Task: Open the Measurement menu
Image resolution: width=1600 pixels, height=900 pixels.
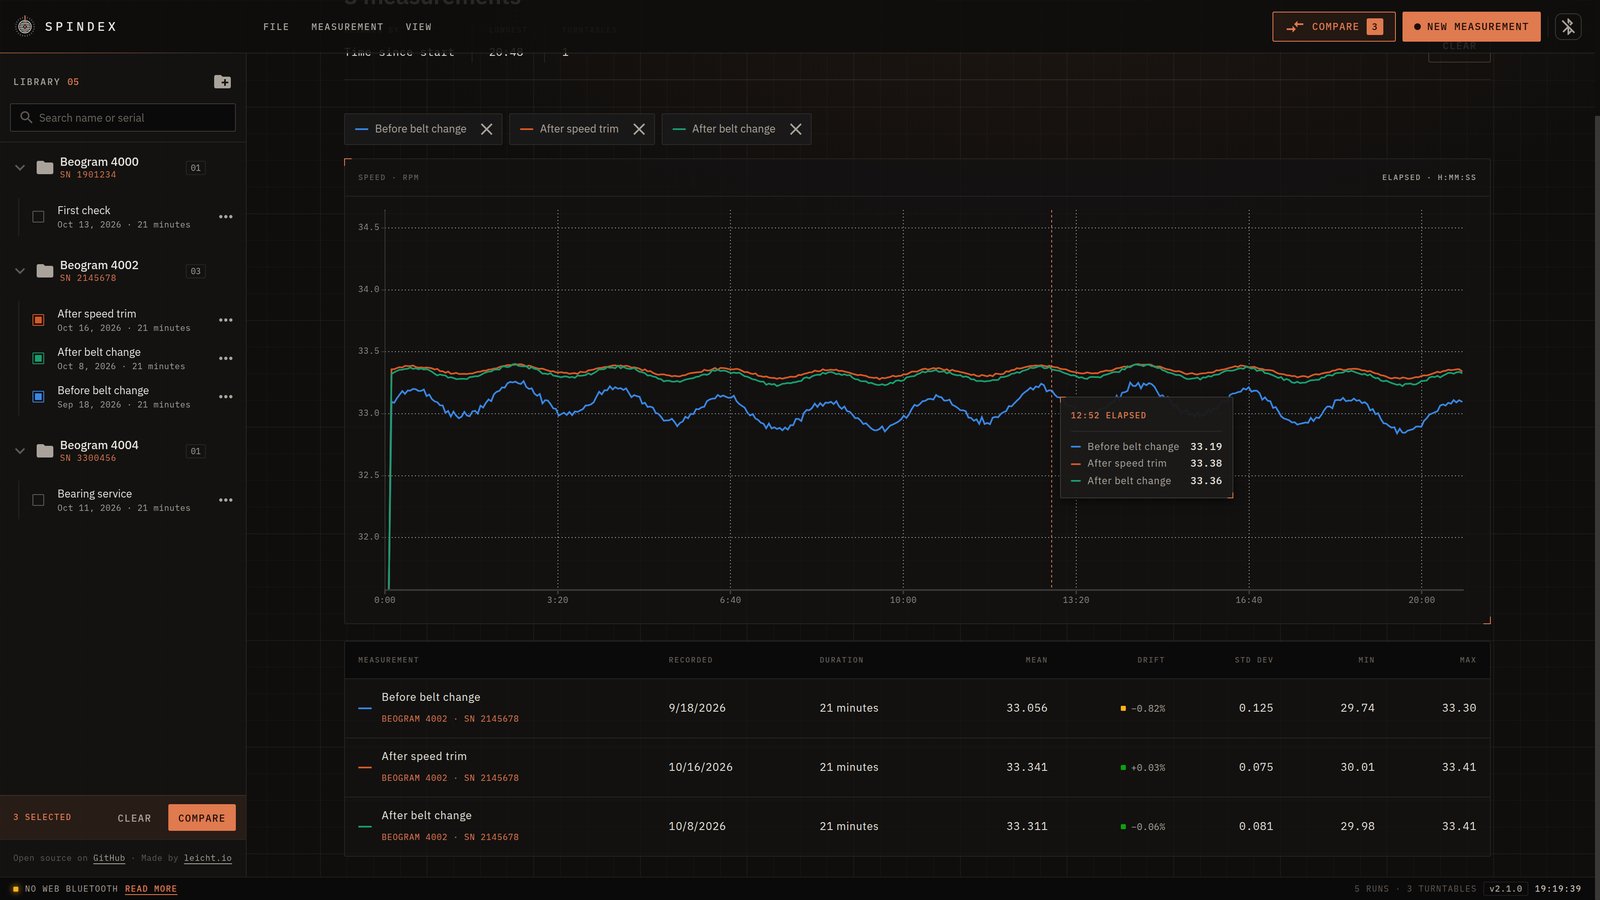Action: click(x=347, y=27)
